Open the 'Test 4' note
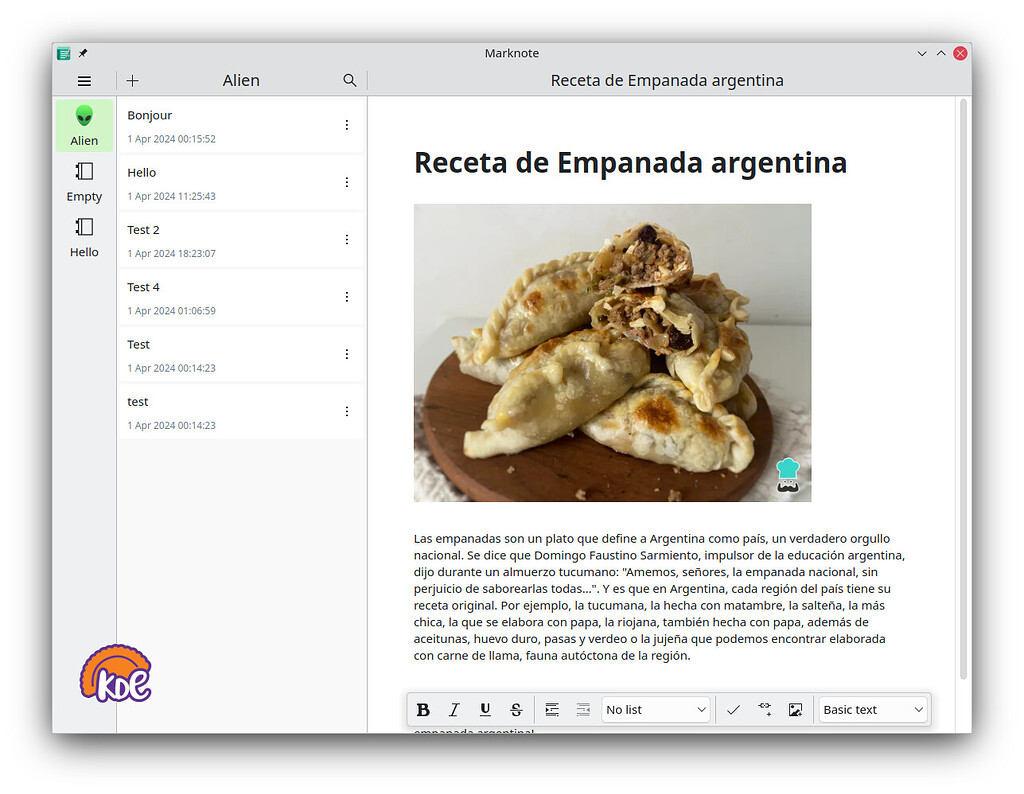The height and width of the screenshot is (794, 1024). (x=230, y=297)
